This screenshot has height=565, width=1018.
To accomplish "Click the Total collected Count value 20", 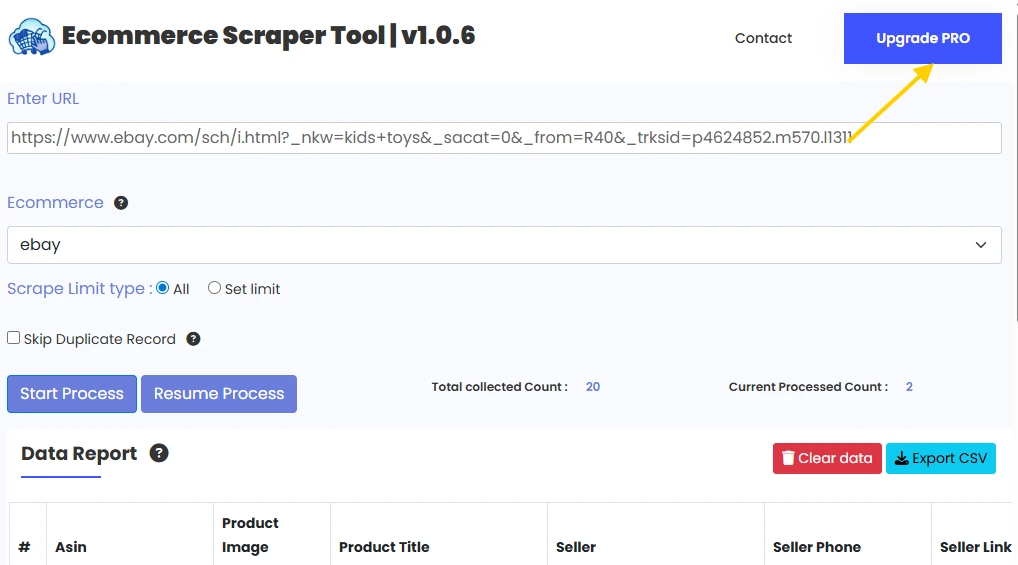I will click(x=593, y=387).
